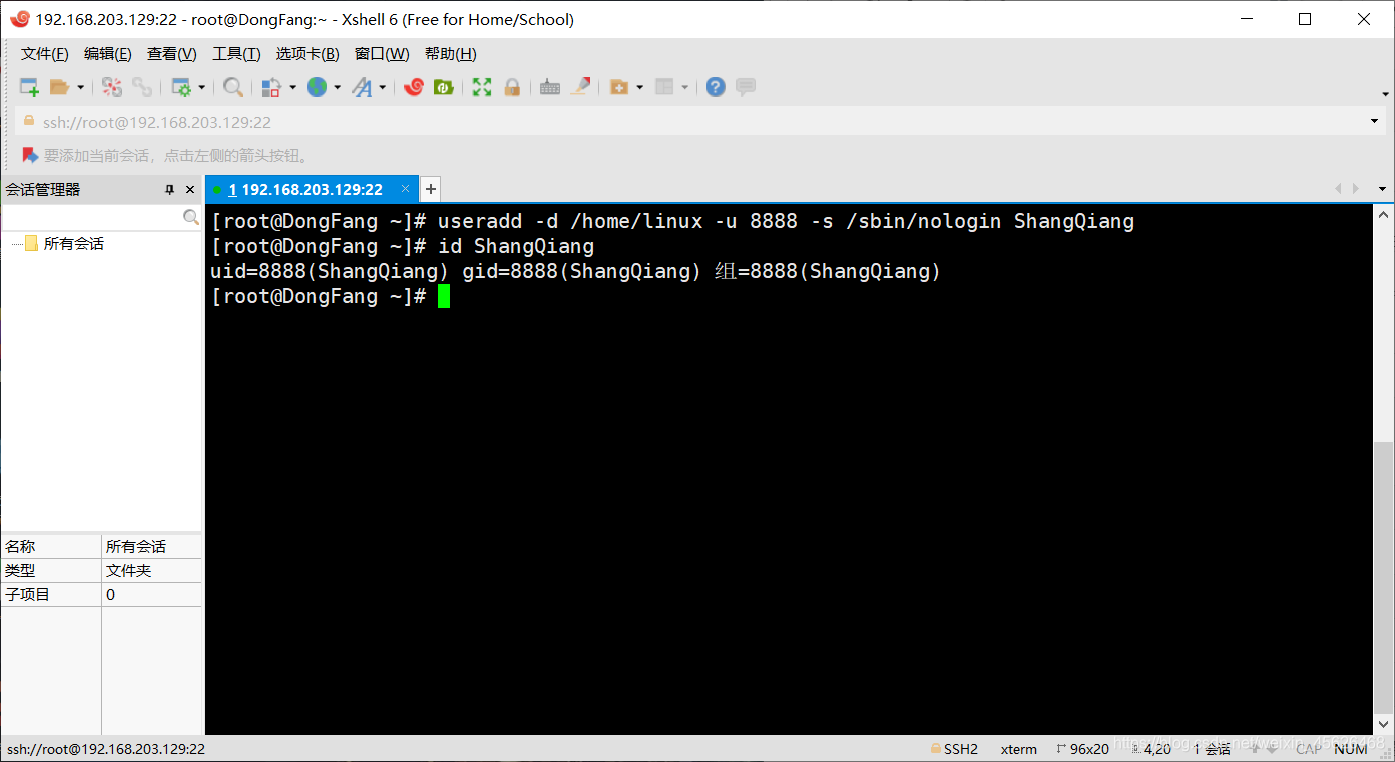
Task: Open the 窗口(W) menu
Action: (x=382, y=54)
